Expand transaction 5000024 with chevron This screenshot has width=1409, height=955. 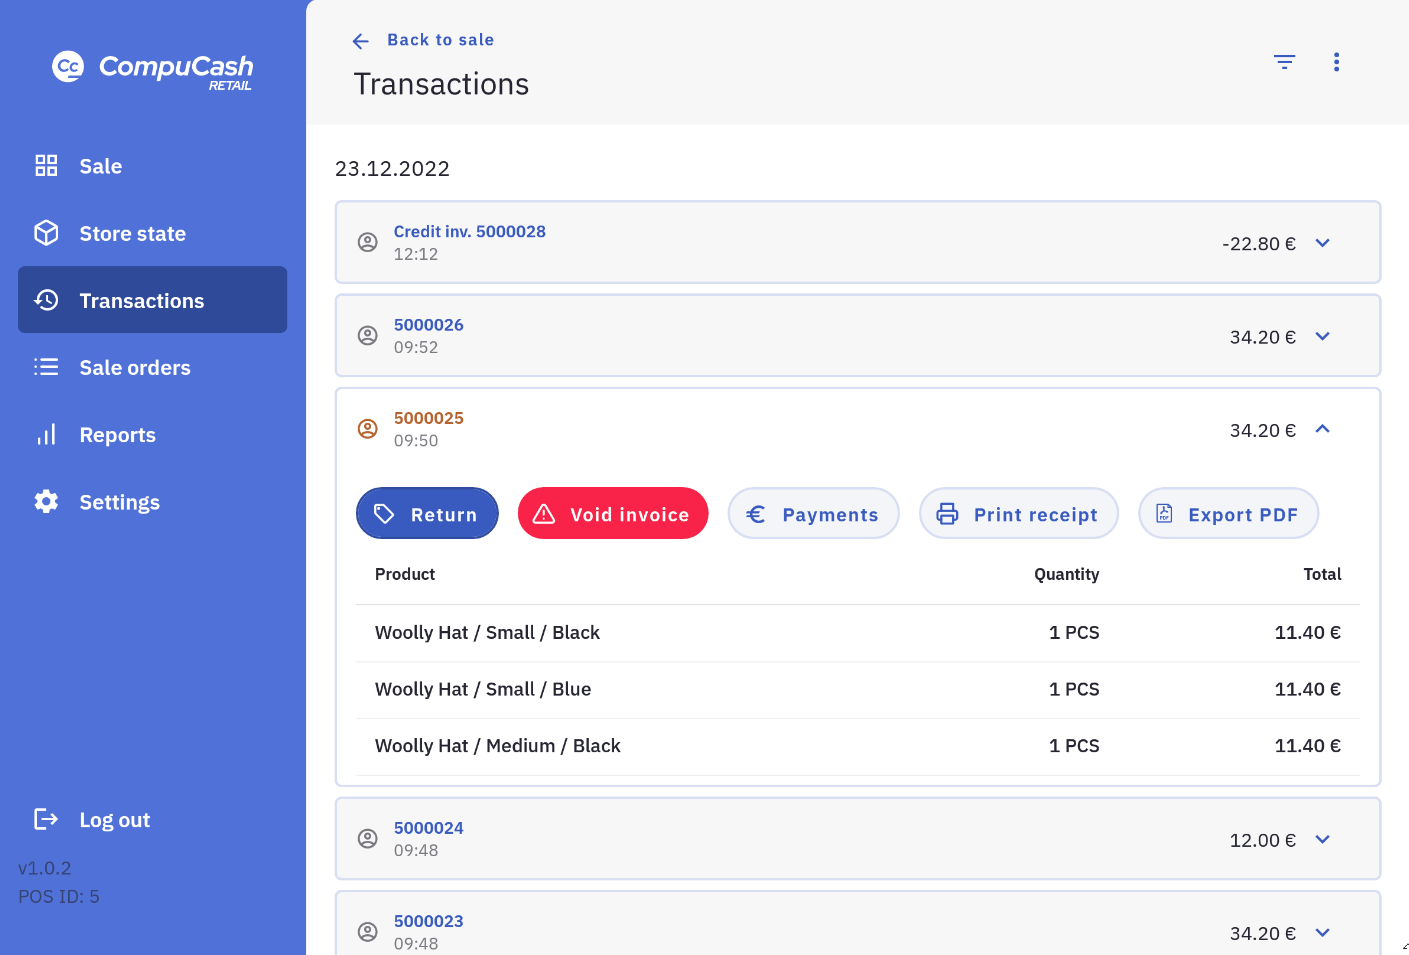click(x=1322, y=839)
